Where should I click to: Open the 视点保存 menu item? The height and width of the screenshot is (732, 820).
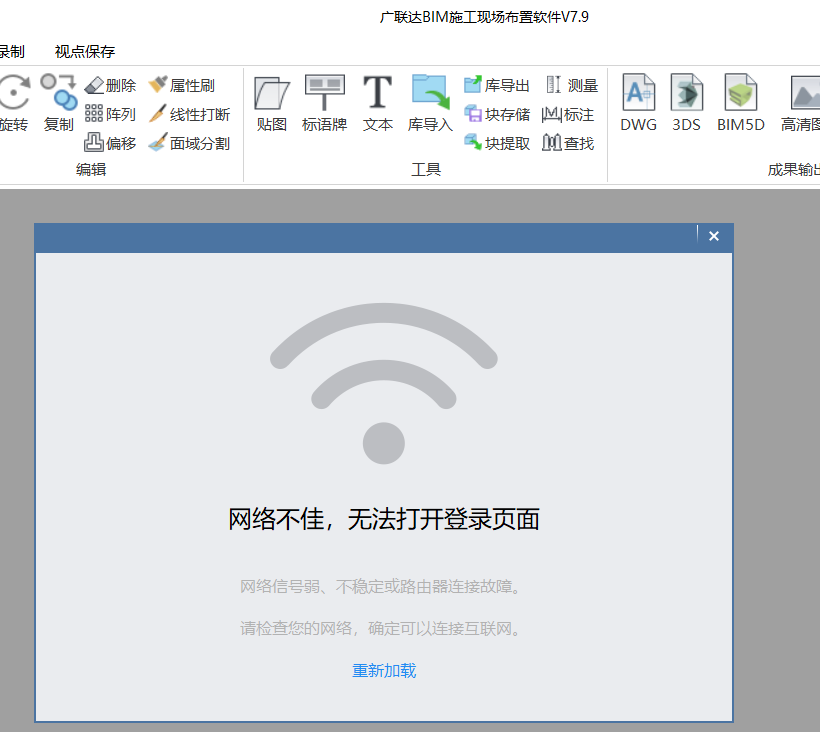coord(85,51)
